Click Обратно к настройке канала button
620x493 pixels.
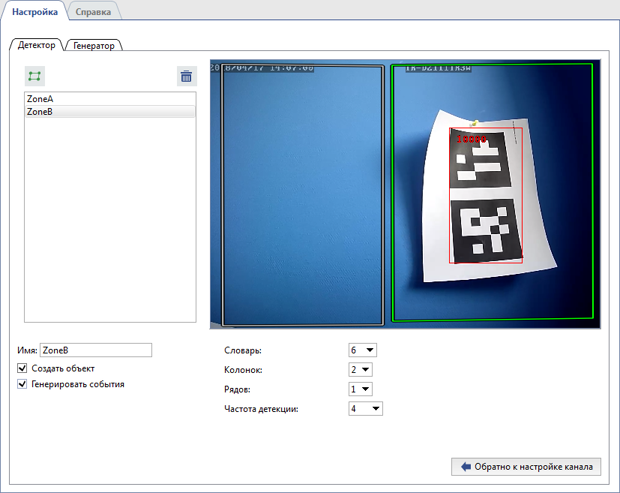(x=527, y=466)
